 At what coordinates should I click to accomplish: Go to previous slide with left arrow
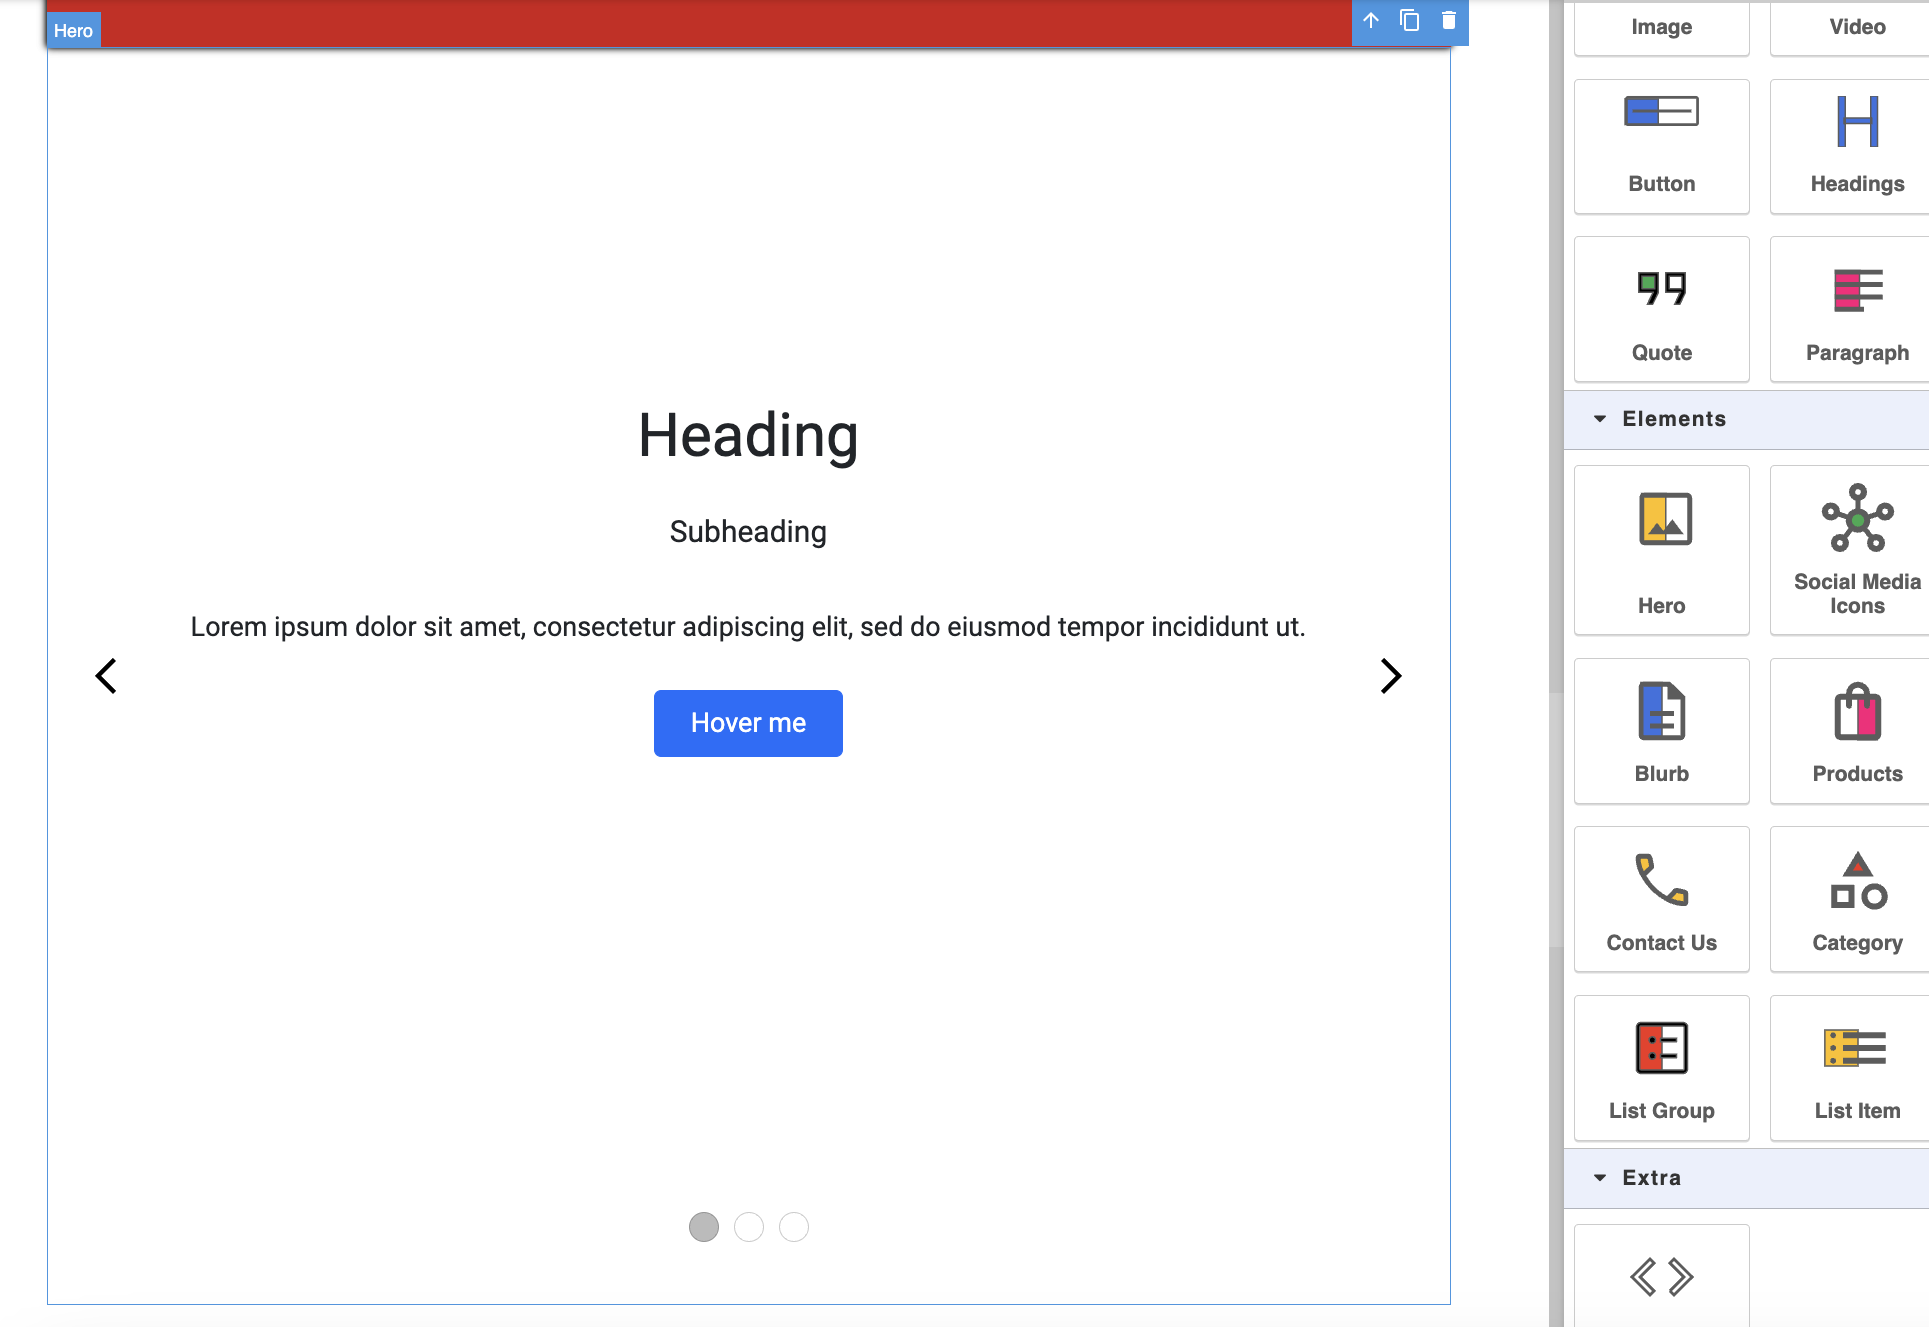point(106,676)
